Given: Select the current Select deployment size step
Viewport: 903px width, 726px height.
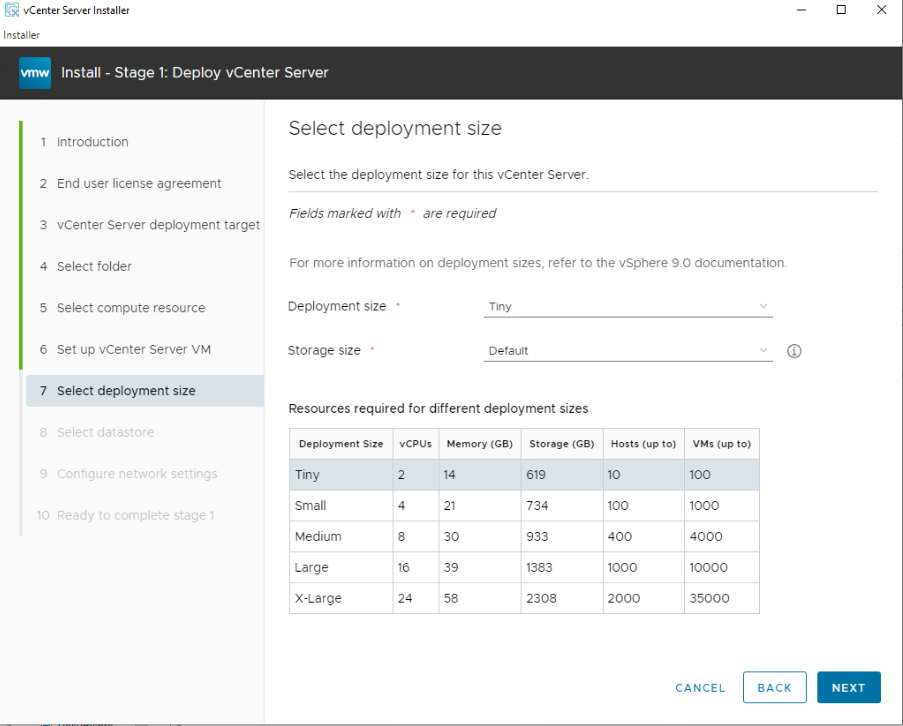Looking at the screenshot, I should tap(126, 391).
